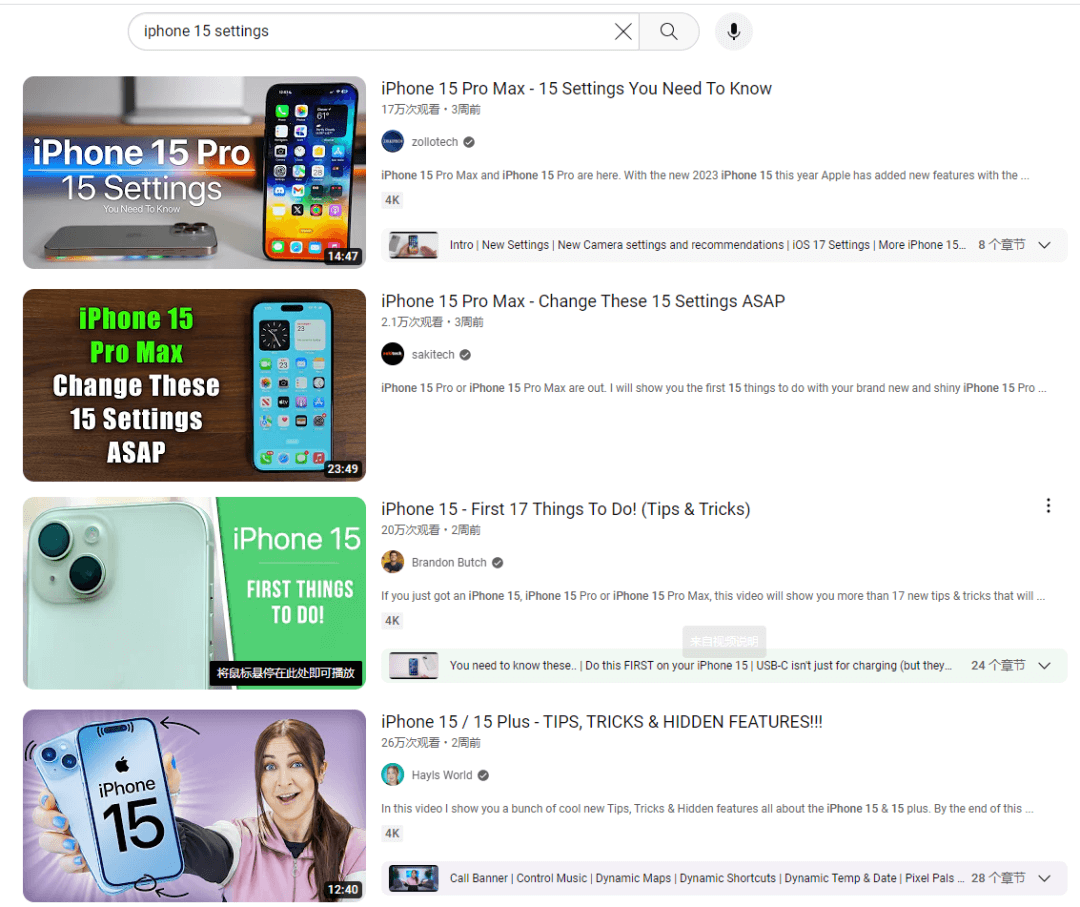Expand the 24 chapters list
Image resolution: width=1080 pixels, height=907 pixels.
(x=1045, y=665)
